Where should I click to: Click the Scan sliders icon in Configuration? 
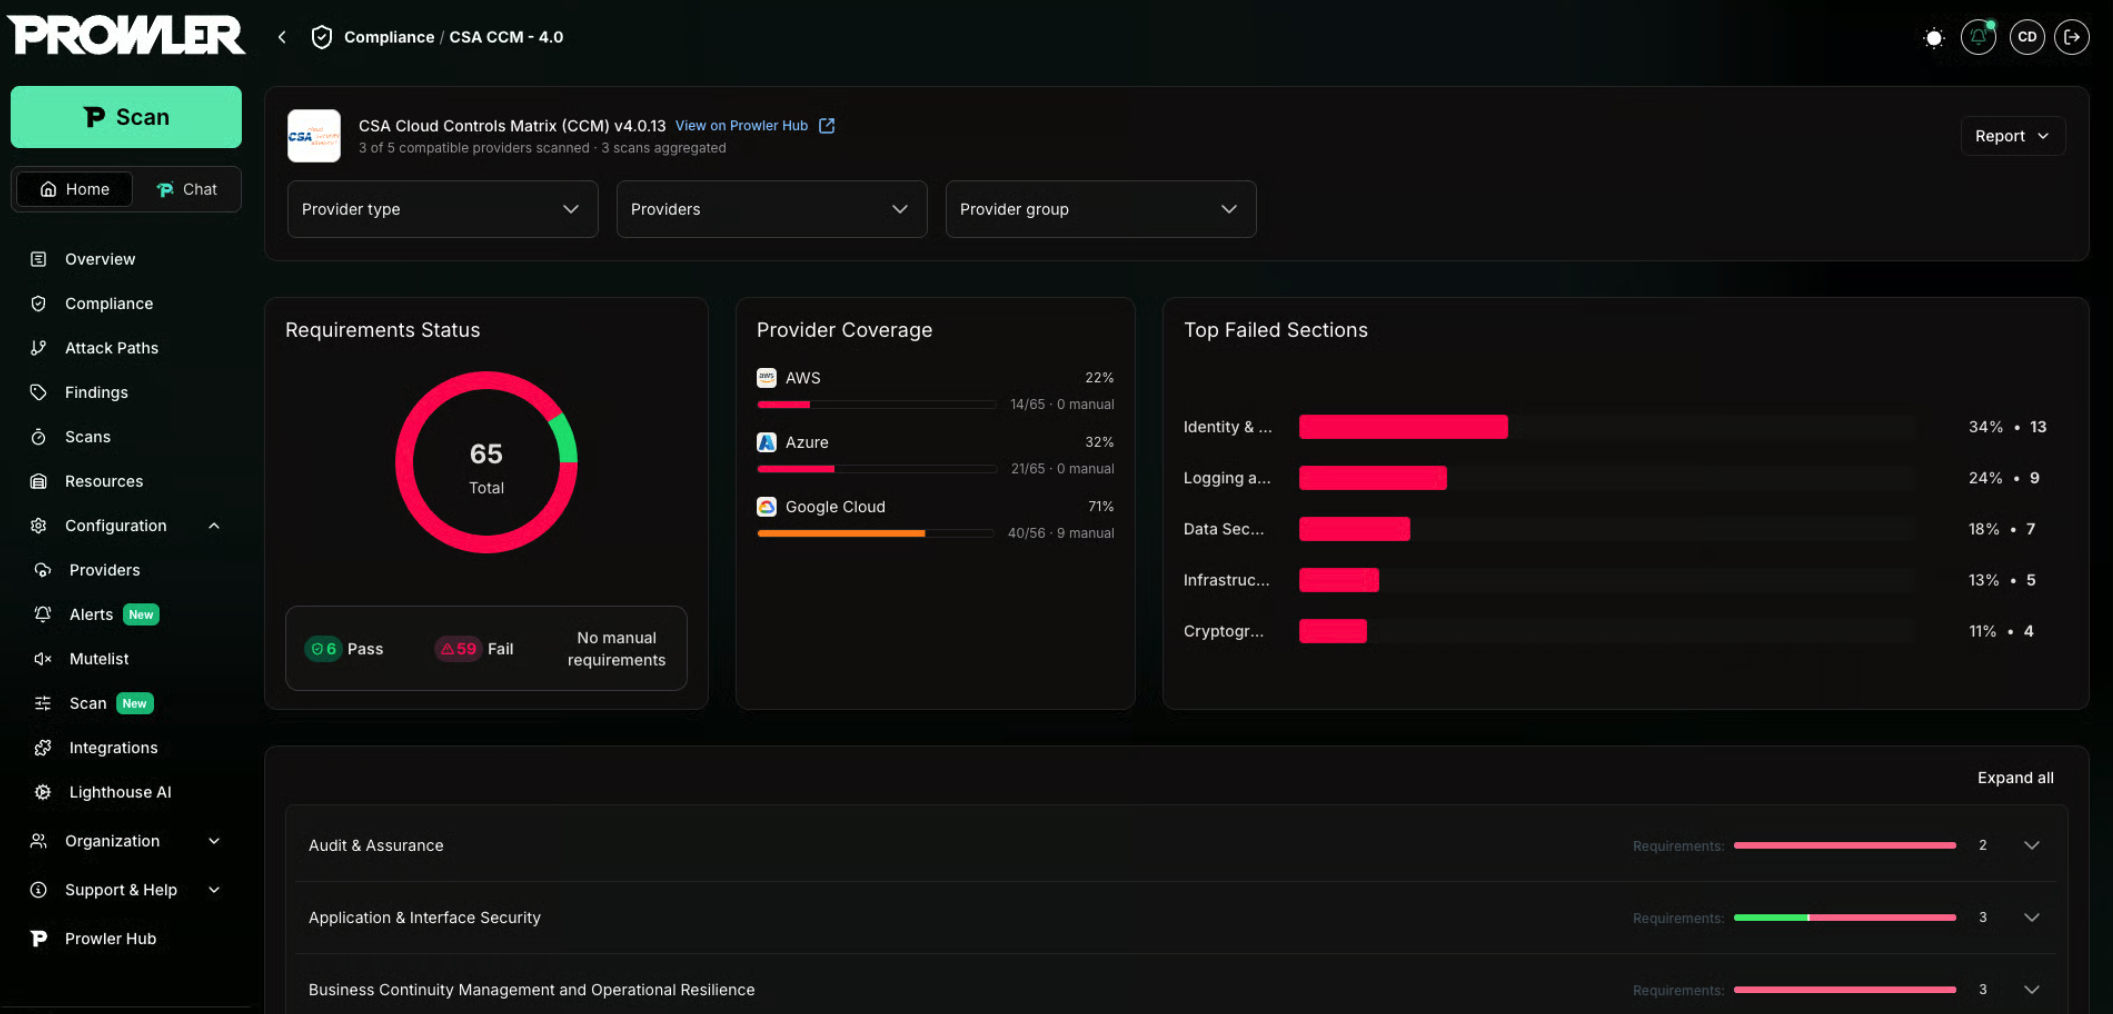[42, 703]
